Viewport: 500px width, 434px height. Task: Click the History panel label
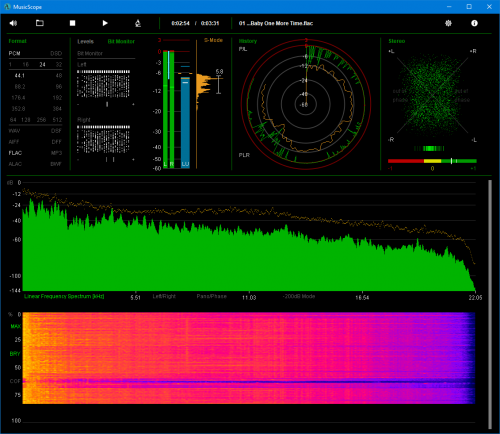(x=248, y=41)
